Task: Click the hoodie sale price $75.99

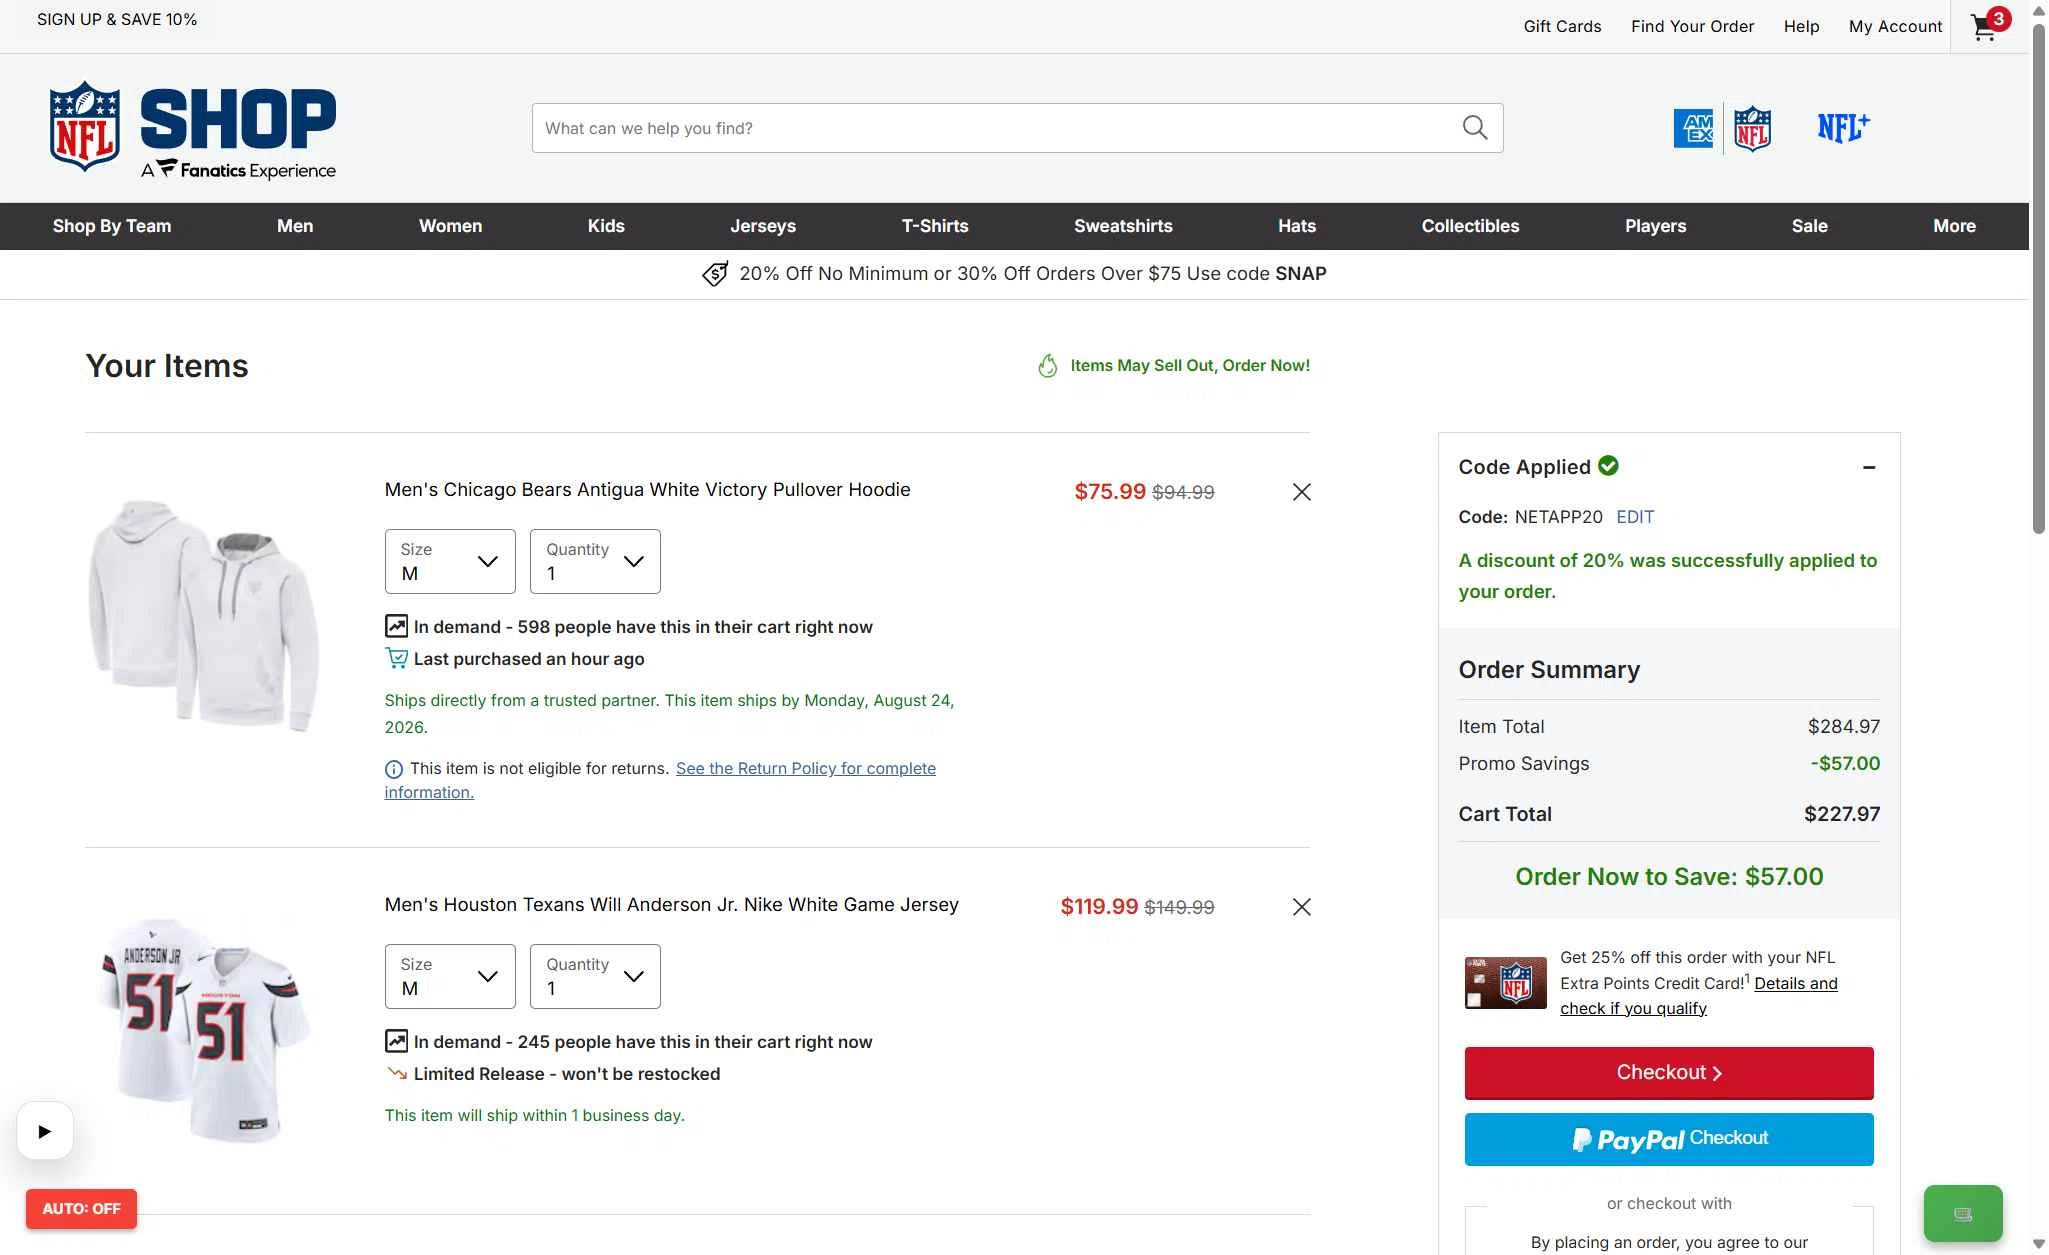Action: (1110, 492)
